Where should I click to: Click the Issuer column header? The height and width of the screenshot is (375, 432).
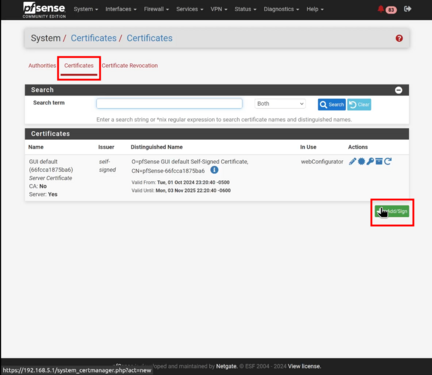pyautogui.click(x=106, y=147)
